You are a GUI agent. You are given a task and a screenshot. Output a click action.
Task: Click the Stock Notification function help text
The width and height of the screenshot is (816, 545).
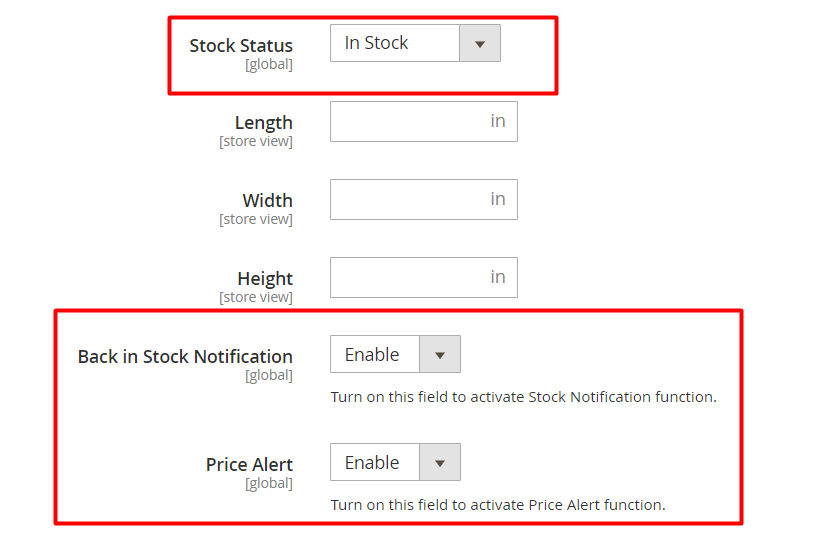tap(523, 397)
